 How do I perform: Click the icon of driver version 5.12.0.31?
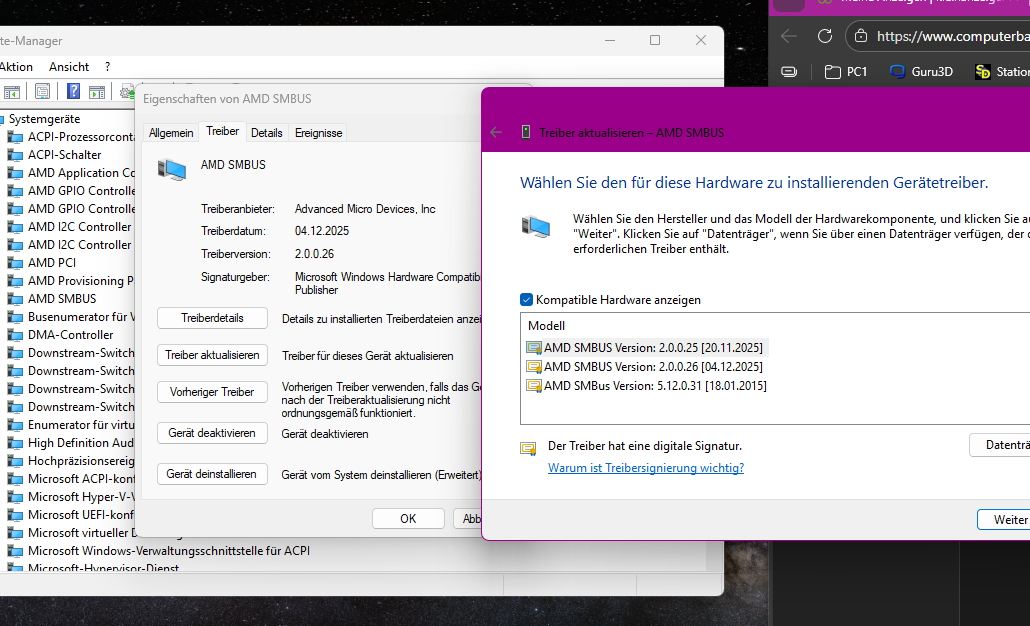pyautogui.click(x=534, y=386)
